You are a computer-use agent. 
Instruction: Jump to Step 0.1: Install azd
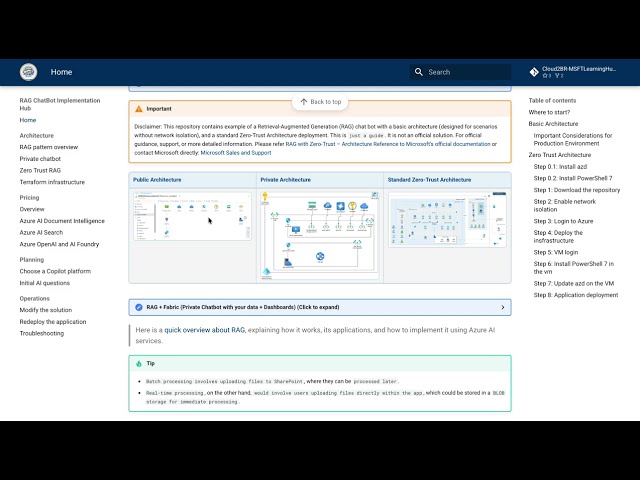point(560,167)
